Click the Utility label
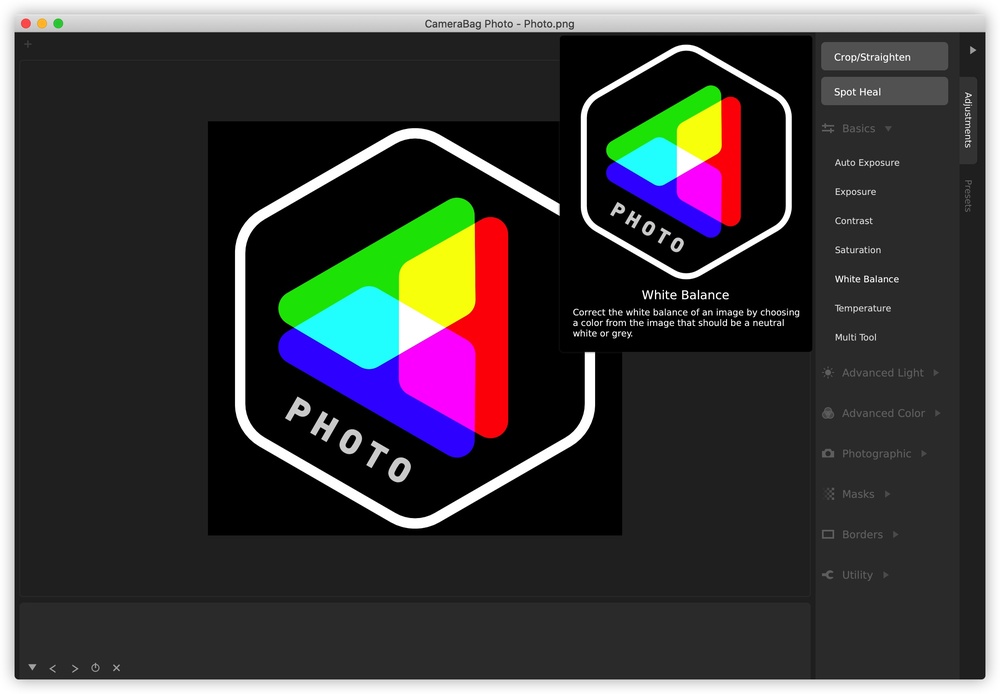Screen dimensions: 1000x694 click(857, 575)
